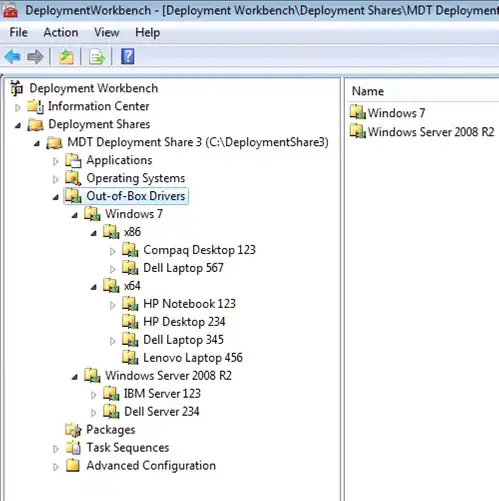
Task: Click the Applications folder icon in tree
Action: [73, 160]
